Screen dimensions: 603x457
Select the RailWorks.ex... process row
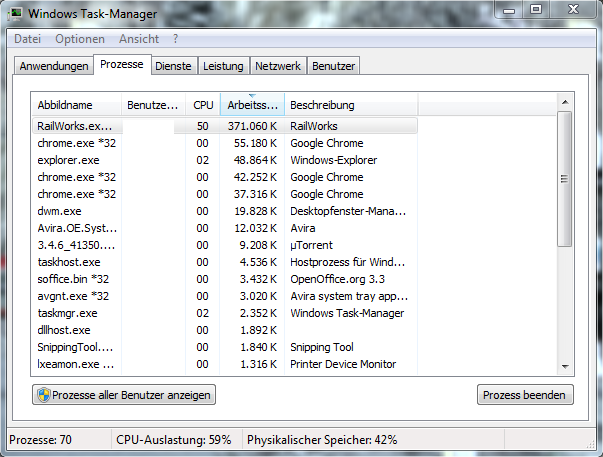click(225, 126)
